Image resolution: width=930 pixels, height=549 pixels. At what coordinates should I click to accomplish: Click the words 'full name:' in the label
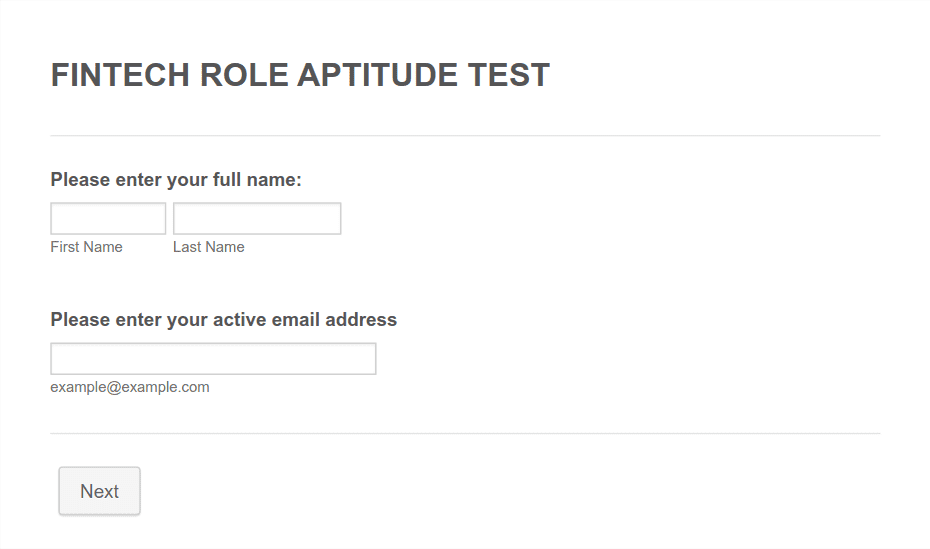[257, 180]
